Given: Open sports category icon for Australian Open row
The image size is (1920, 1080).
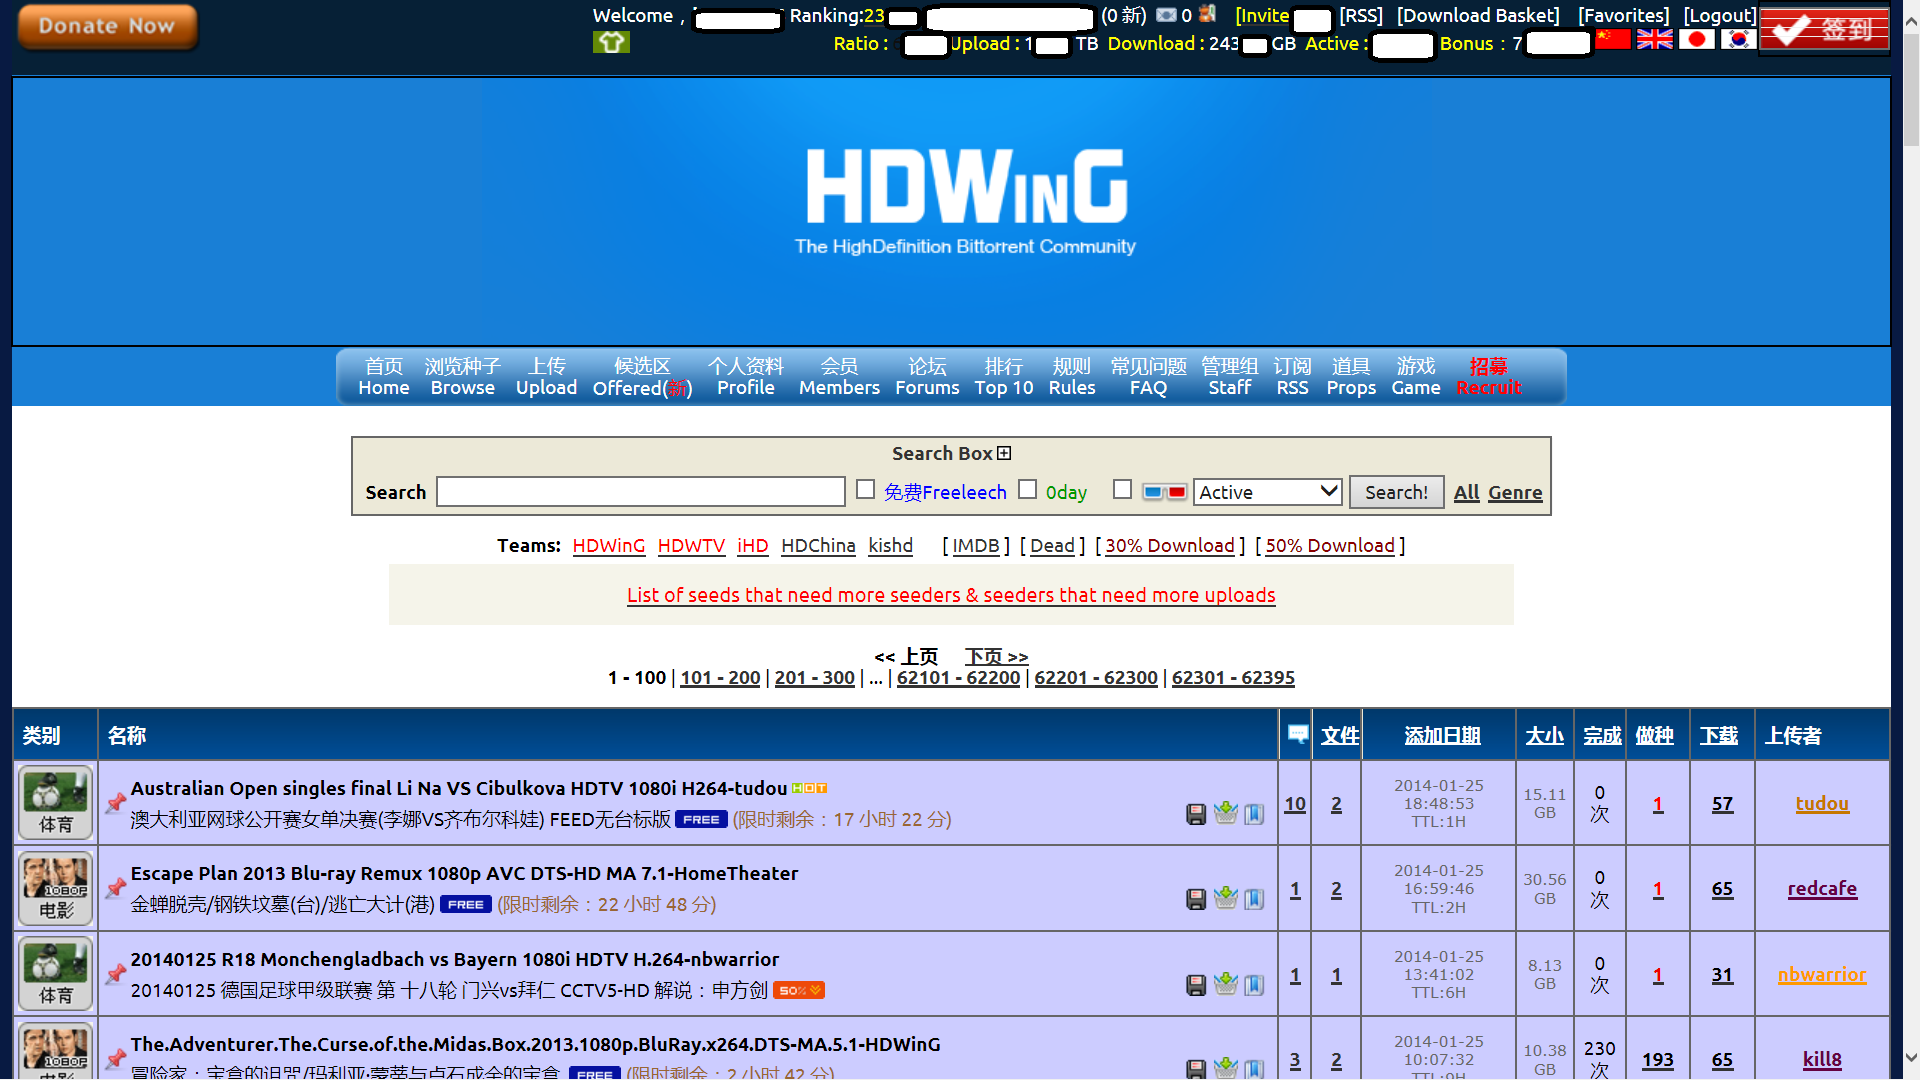Looking at the screenshot, I should pos(56,802).
